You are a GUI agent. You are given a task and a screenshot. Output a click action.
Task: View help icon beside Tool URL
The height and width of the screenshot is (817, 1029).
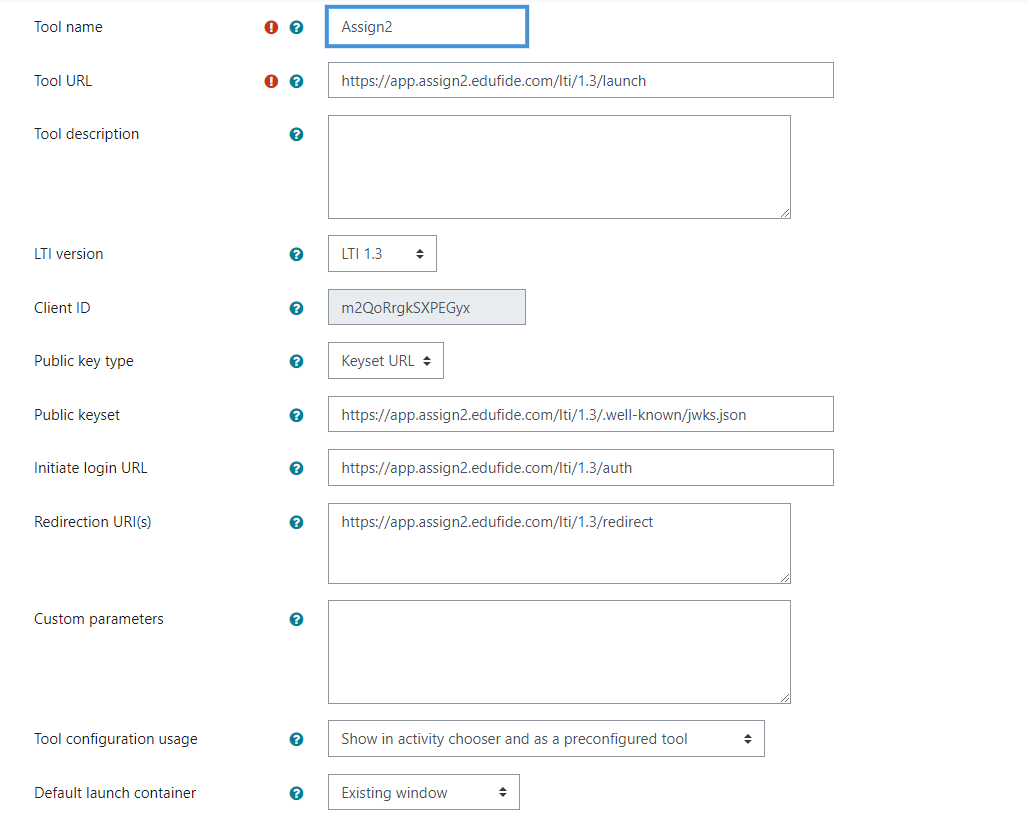(x=296, y=81)
